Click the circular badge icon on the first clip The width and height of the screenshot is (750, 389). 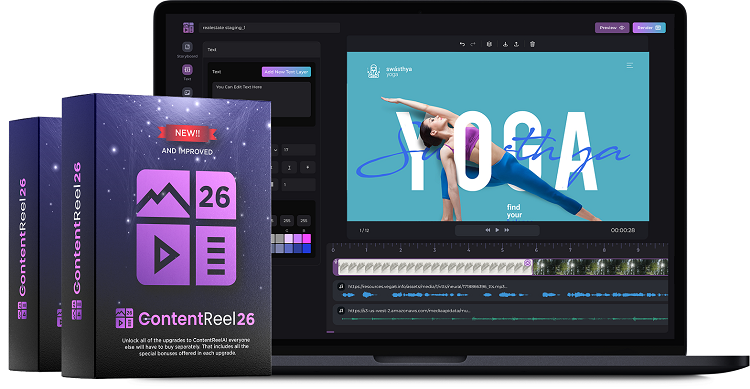pyautogui.click(x=528, y=263)
